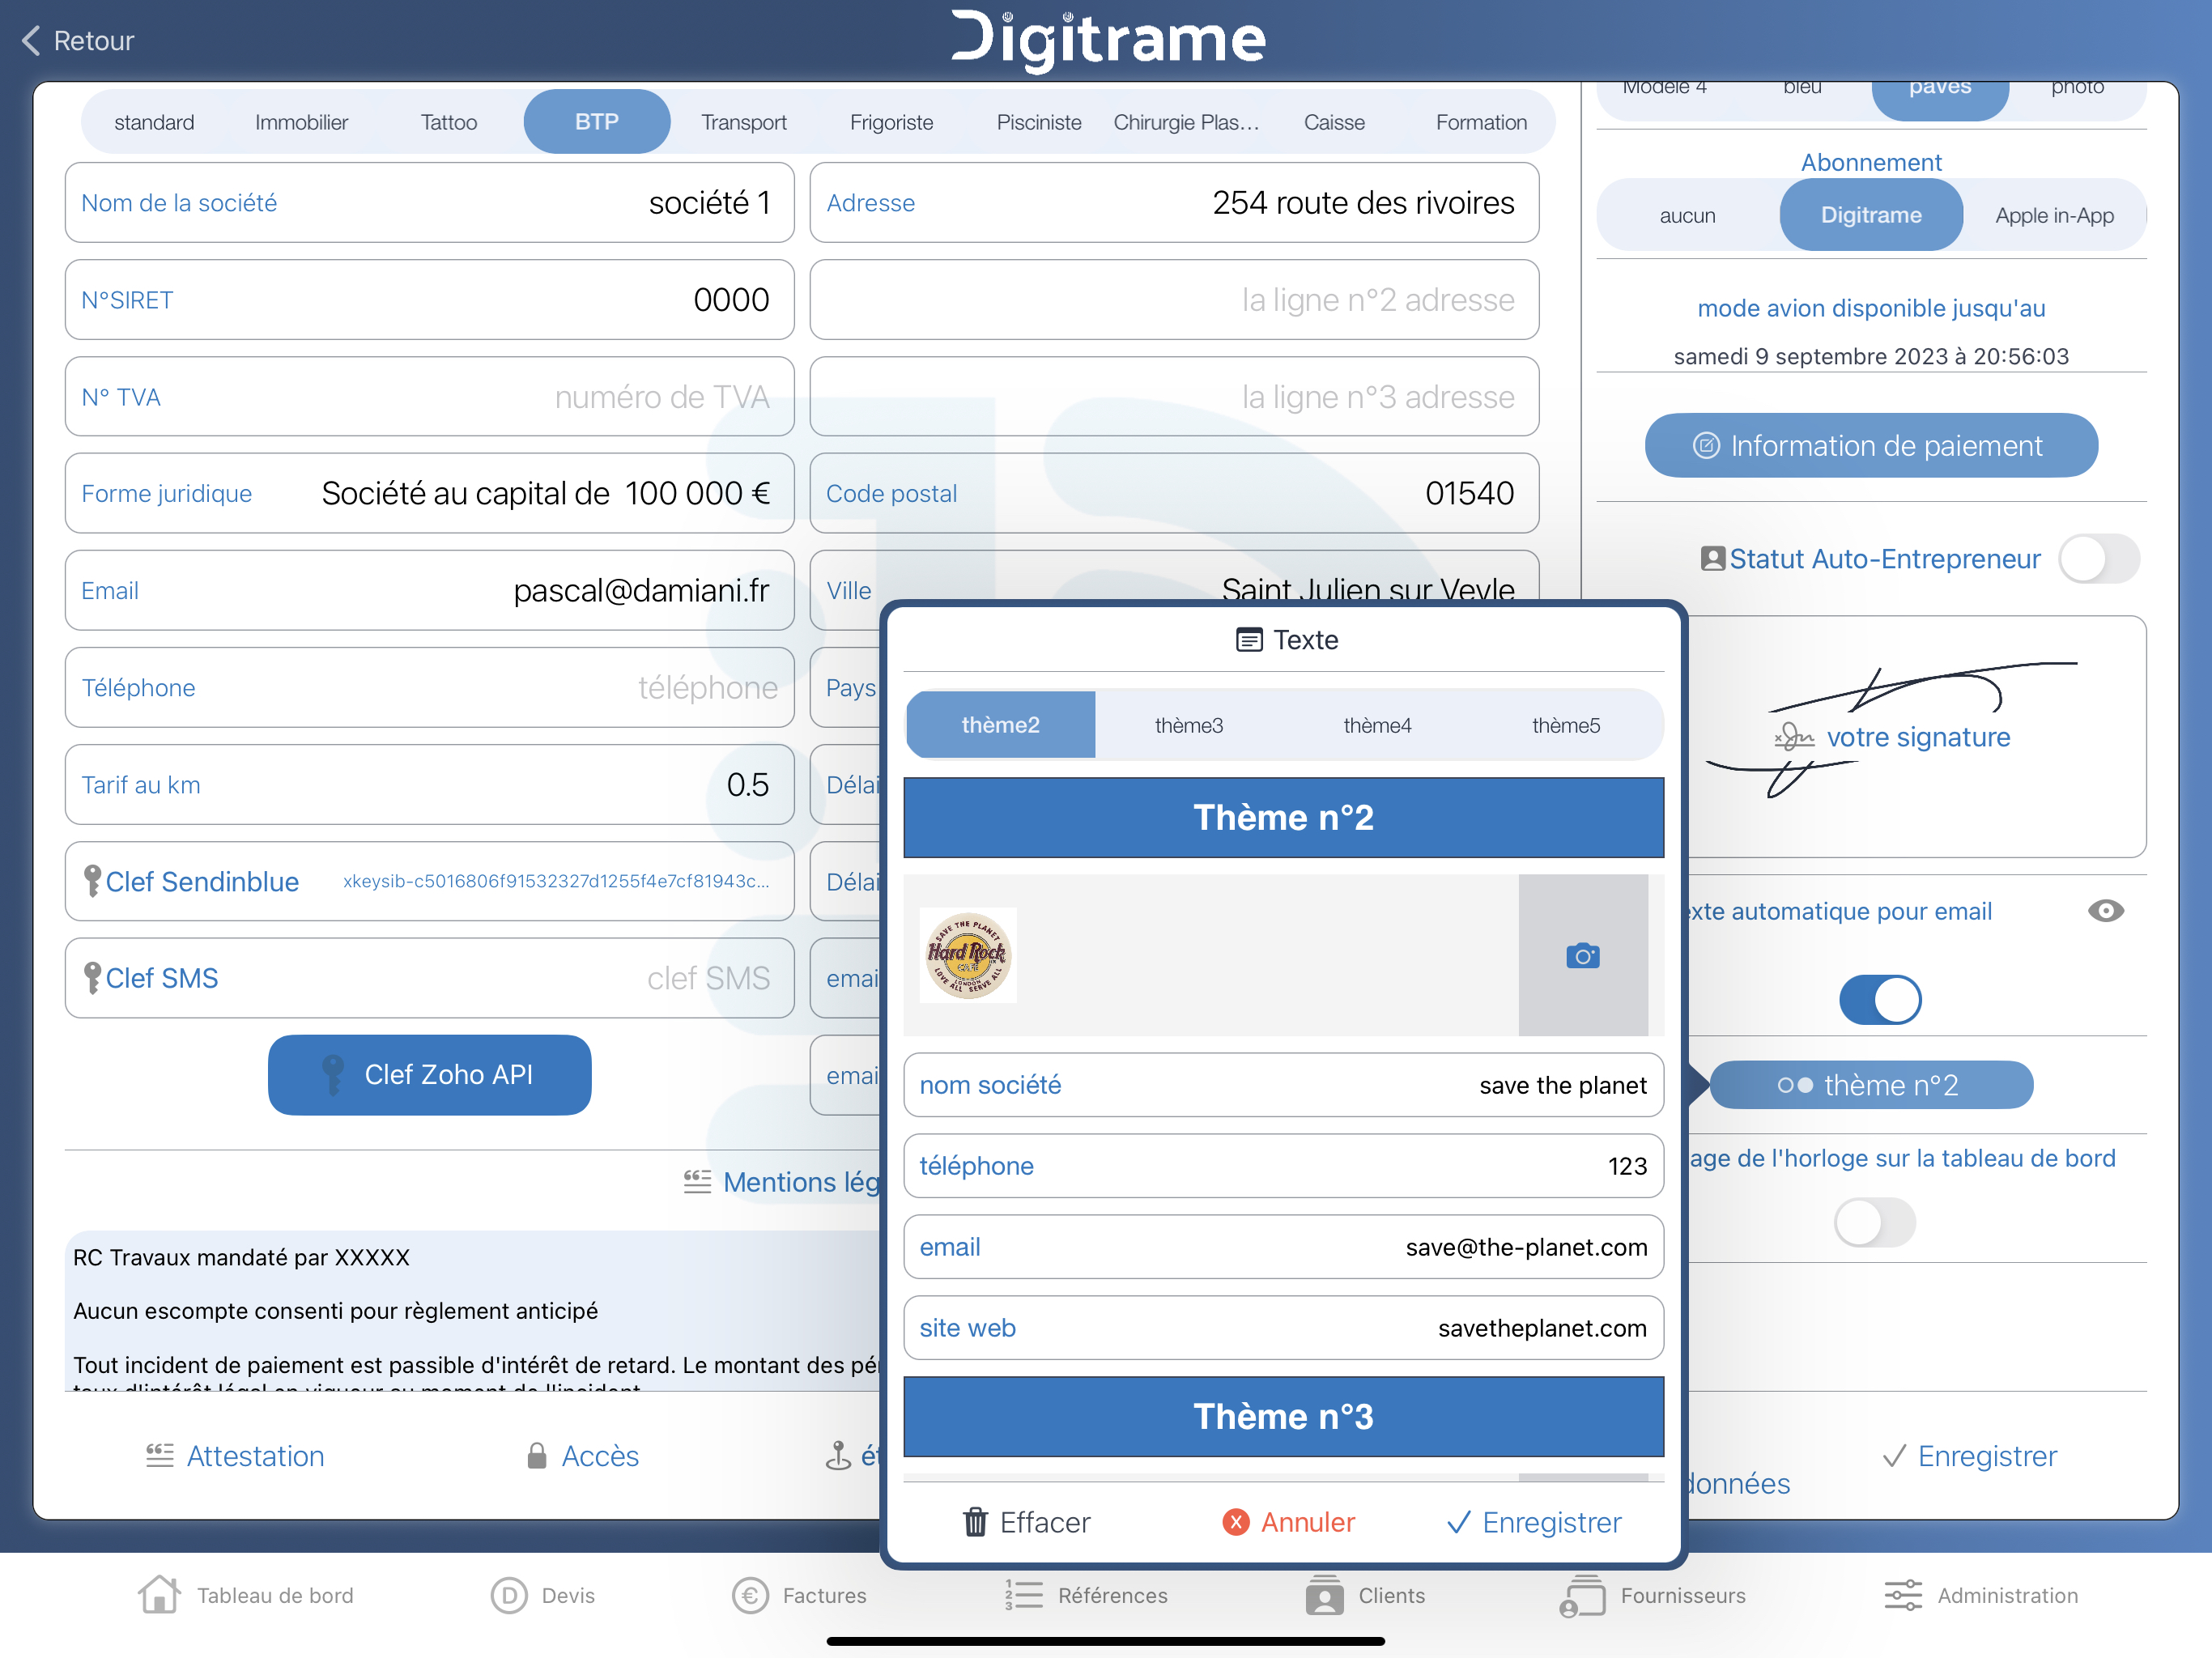
Task: Edit the nom société field in popup
Action: [x=1283, y=1085]
